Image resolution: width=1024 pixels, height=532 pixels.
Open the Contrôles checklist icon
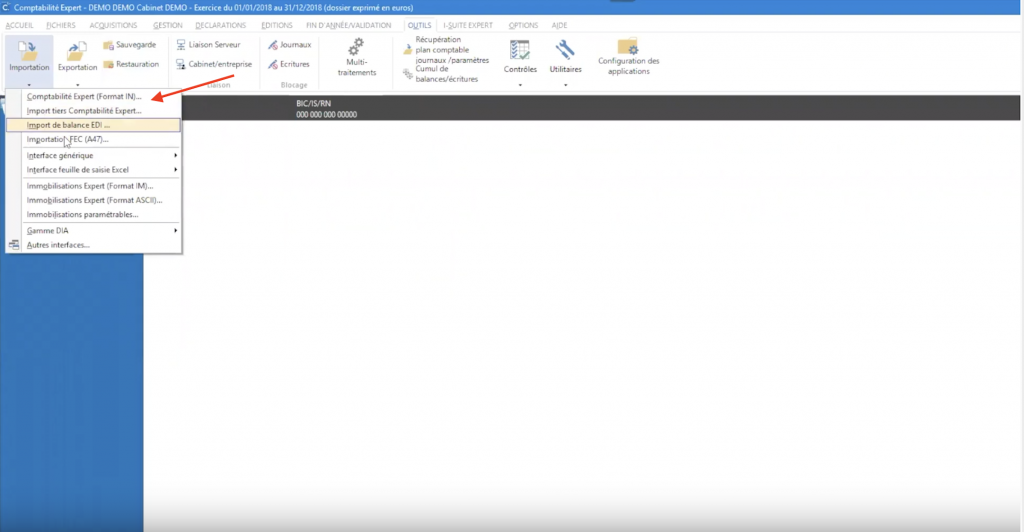[520, 50]
